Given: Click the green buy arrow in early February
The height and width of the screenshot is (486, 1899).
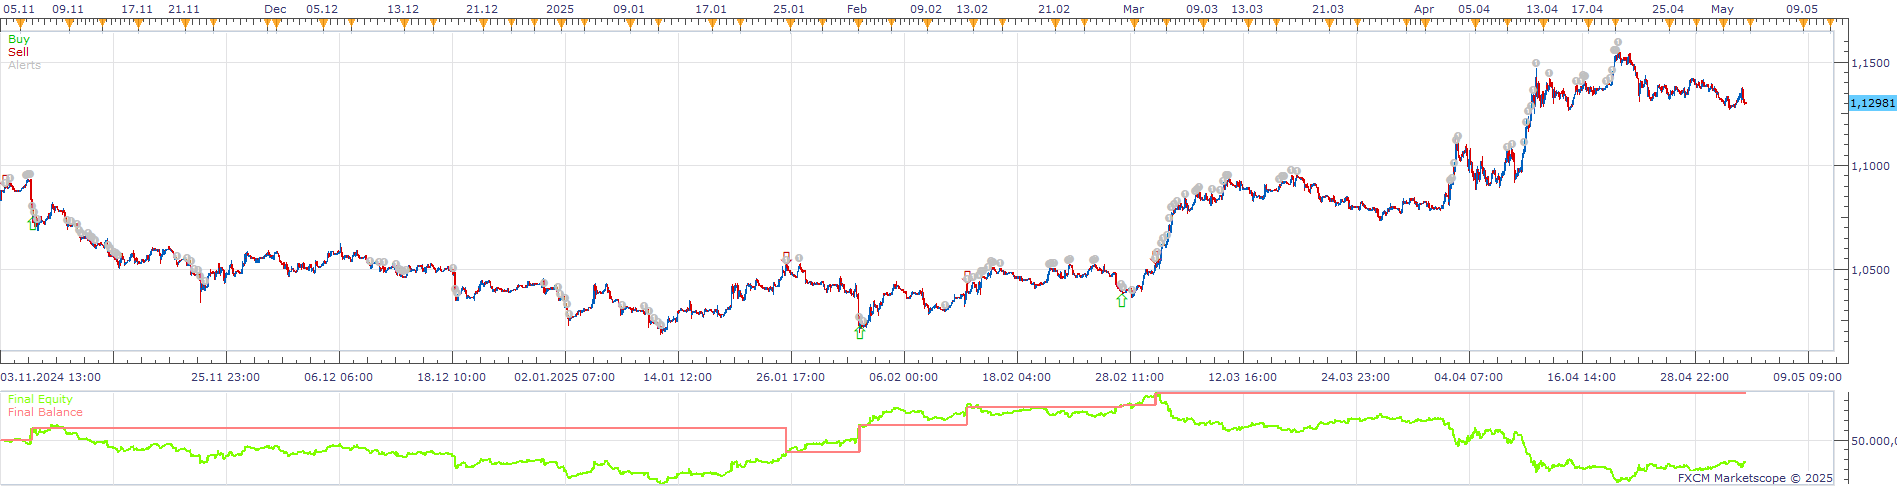Looking at the screenshot, I should point(860,333).
